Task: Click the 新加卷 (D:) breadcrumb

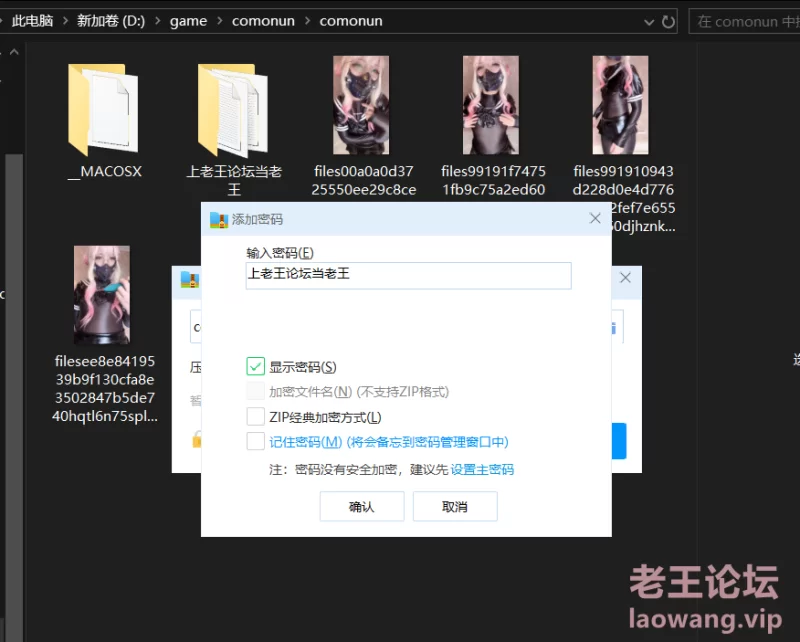Action: [111, 21]
